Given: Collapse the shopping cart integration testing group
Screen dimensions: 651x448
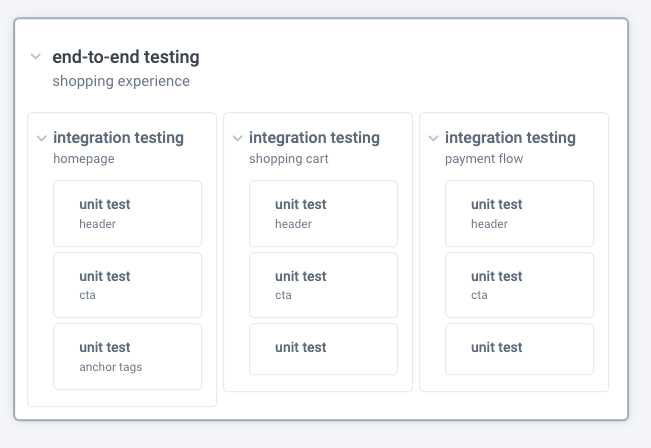Looking at the screenshot, I should (237, 138).
